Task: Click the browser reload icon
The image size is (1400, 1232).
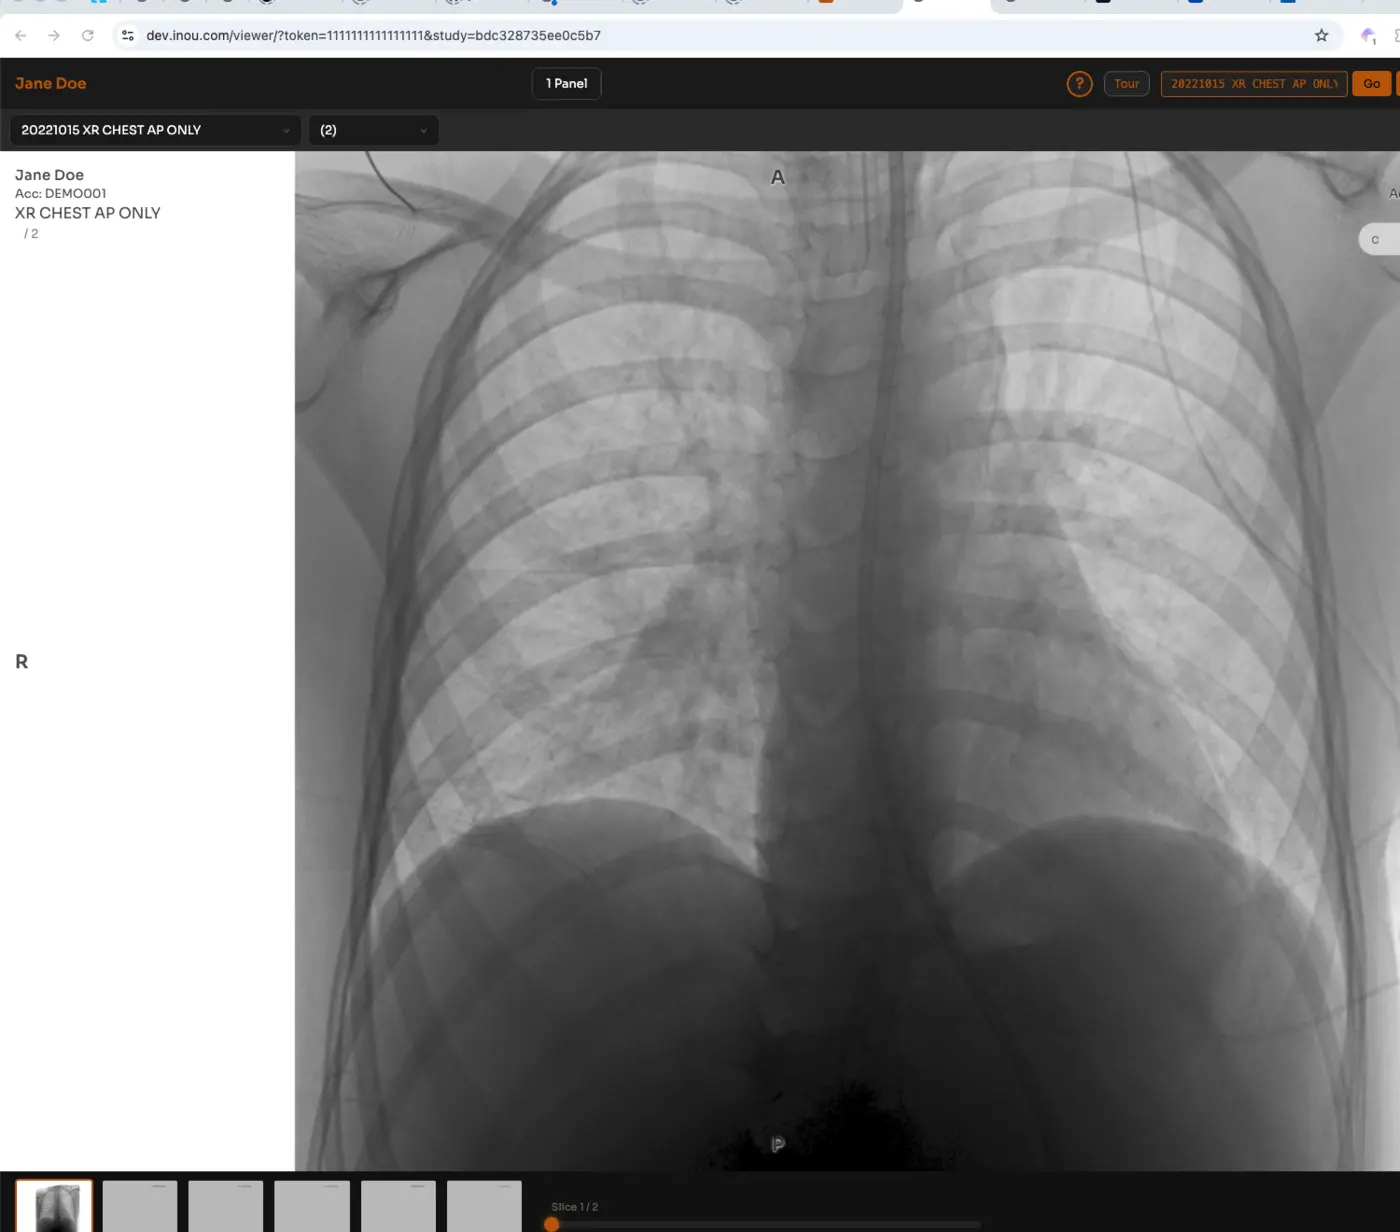Action: click(x=88, y=35)
